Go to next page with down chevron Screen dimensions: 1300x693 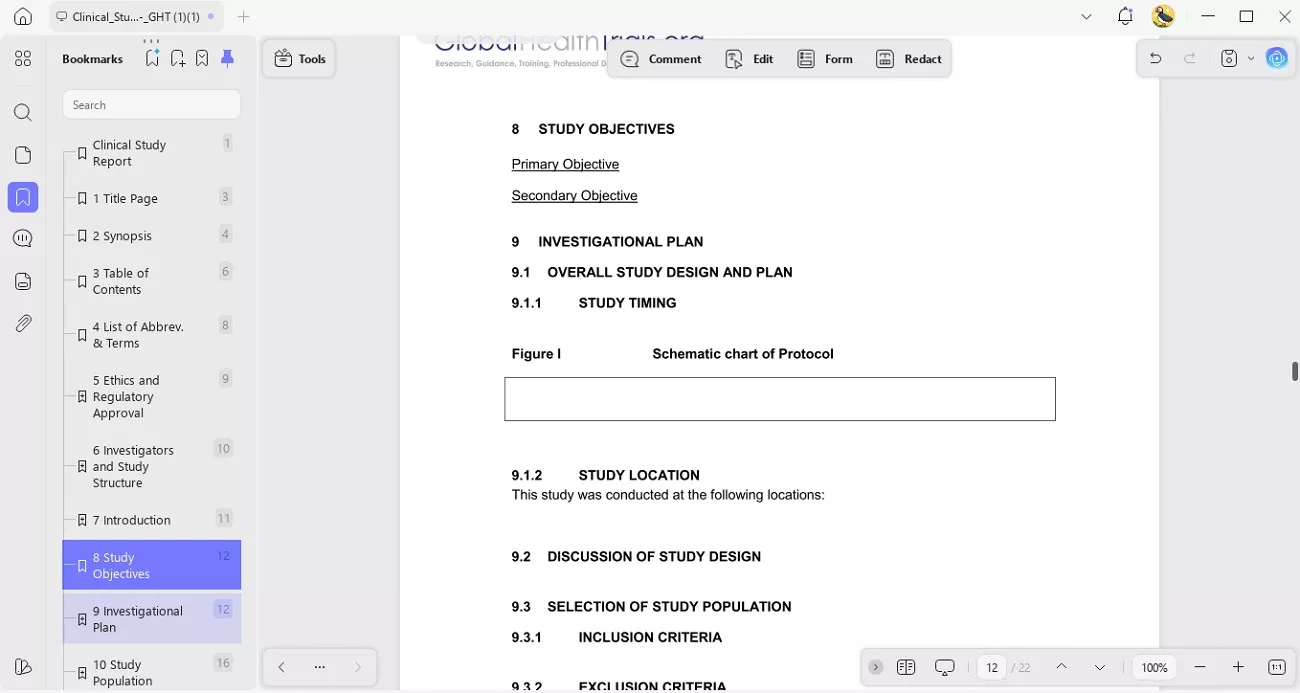(1099, 667)
